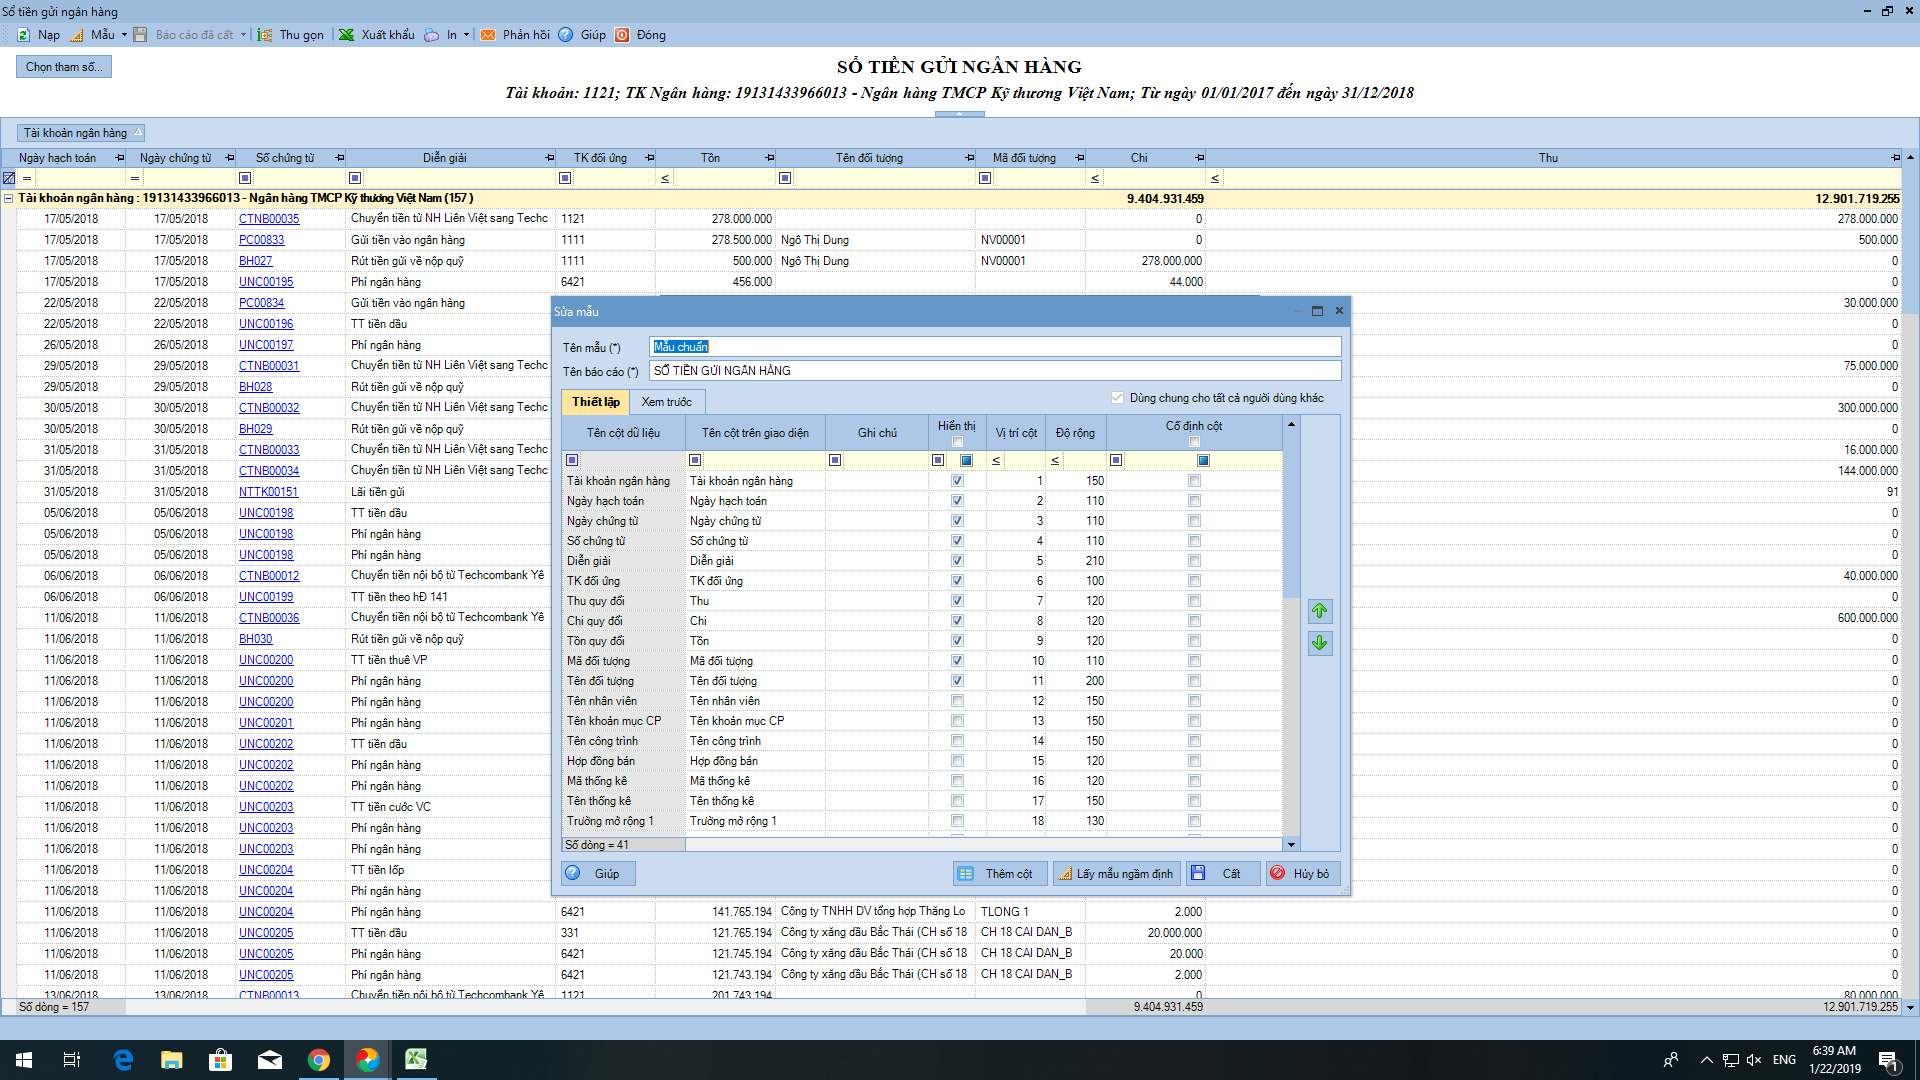1920x1080 pixels.
Task: Select the Thiết lập tab
Action: 596,402
